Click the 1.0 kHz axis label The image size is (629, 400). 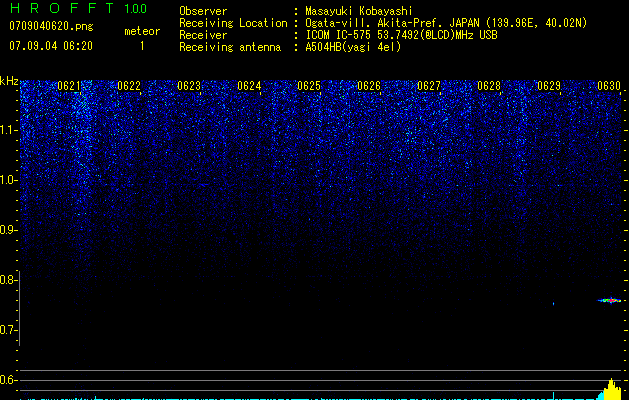coord(8,180)
